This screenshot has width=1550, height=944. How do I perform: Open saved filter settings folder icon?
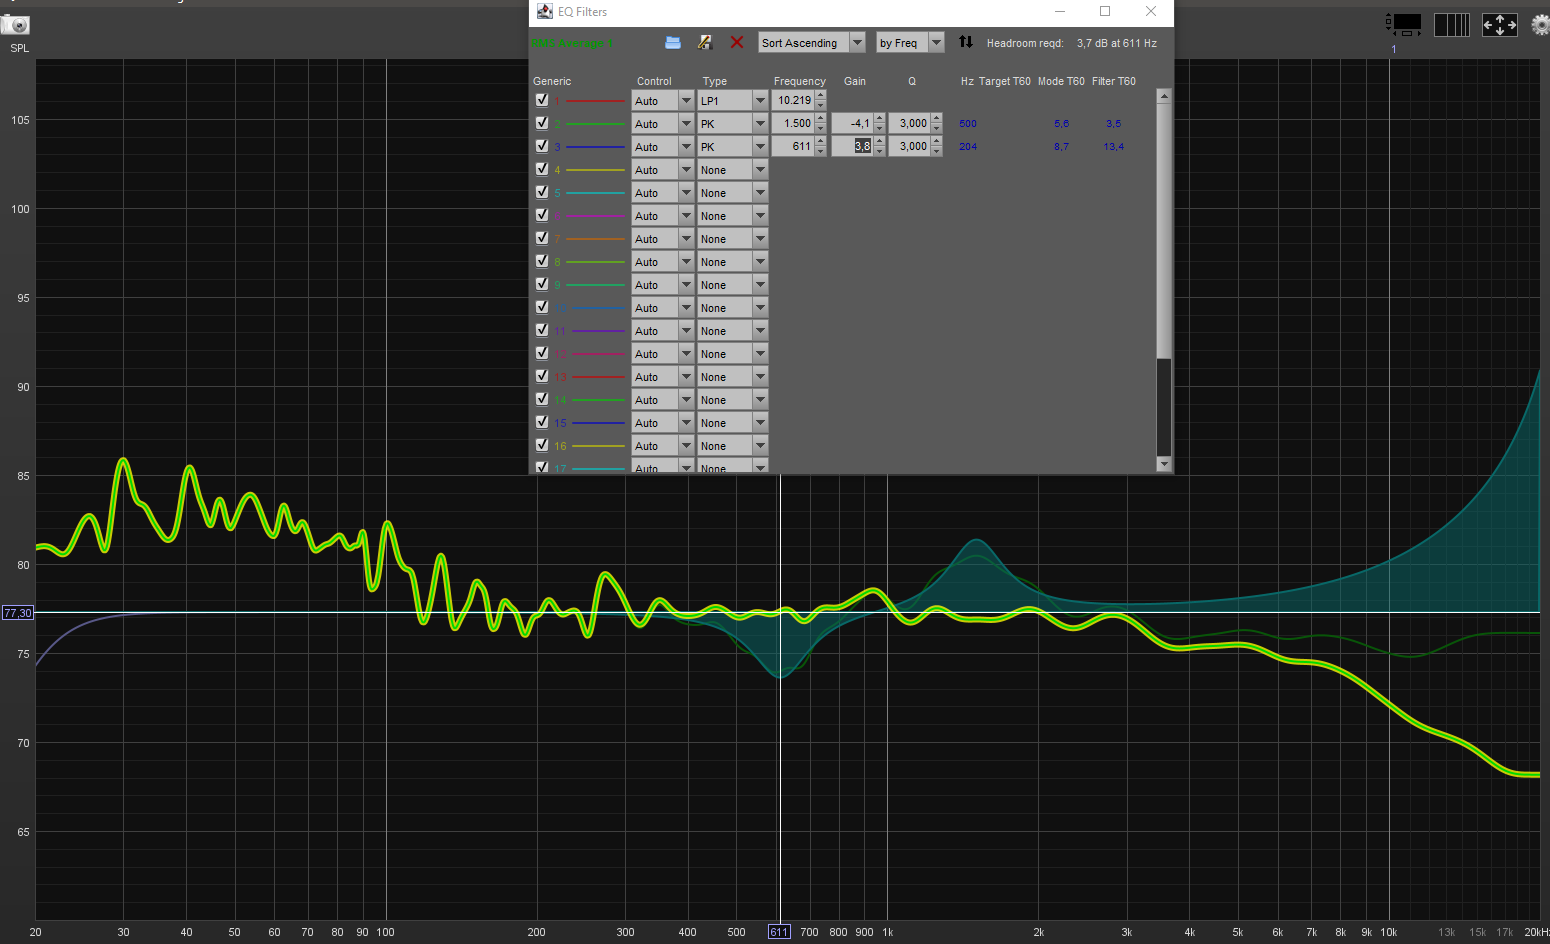(x=673, y=42)
